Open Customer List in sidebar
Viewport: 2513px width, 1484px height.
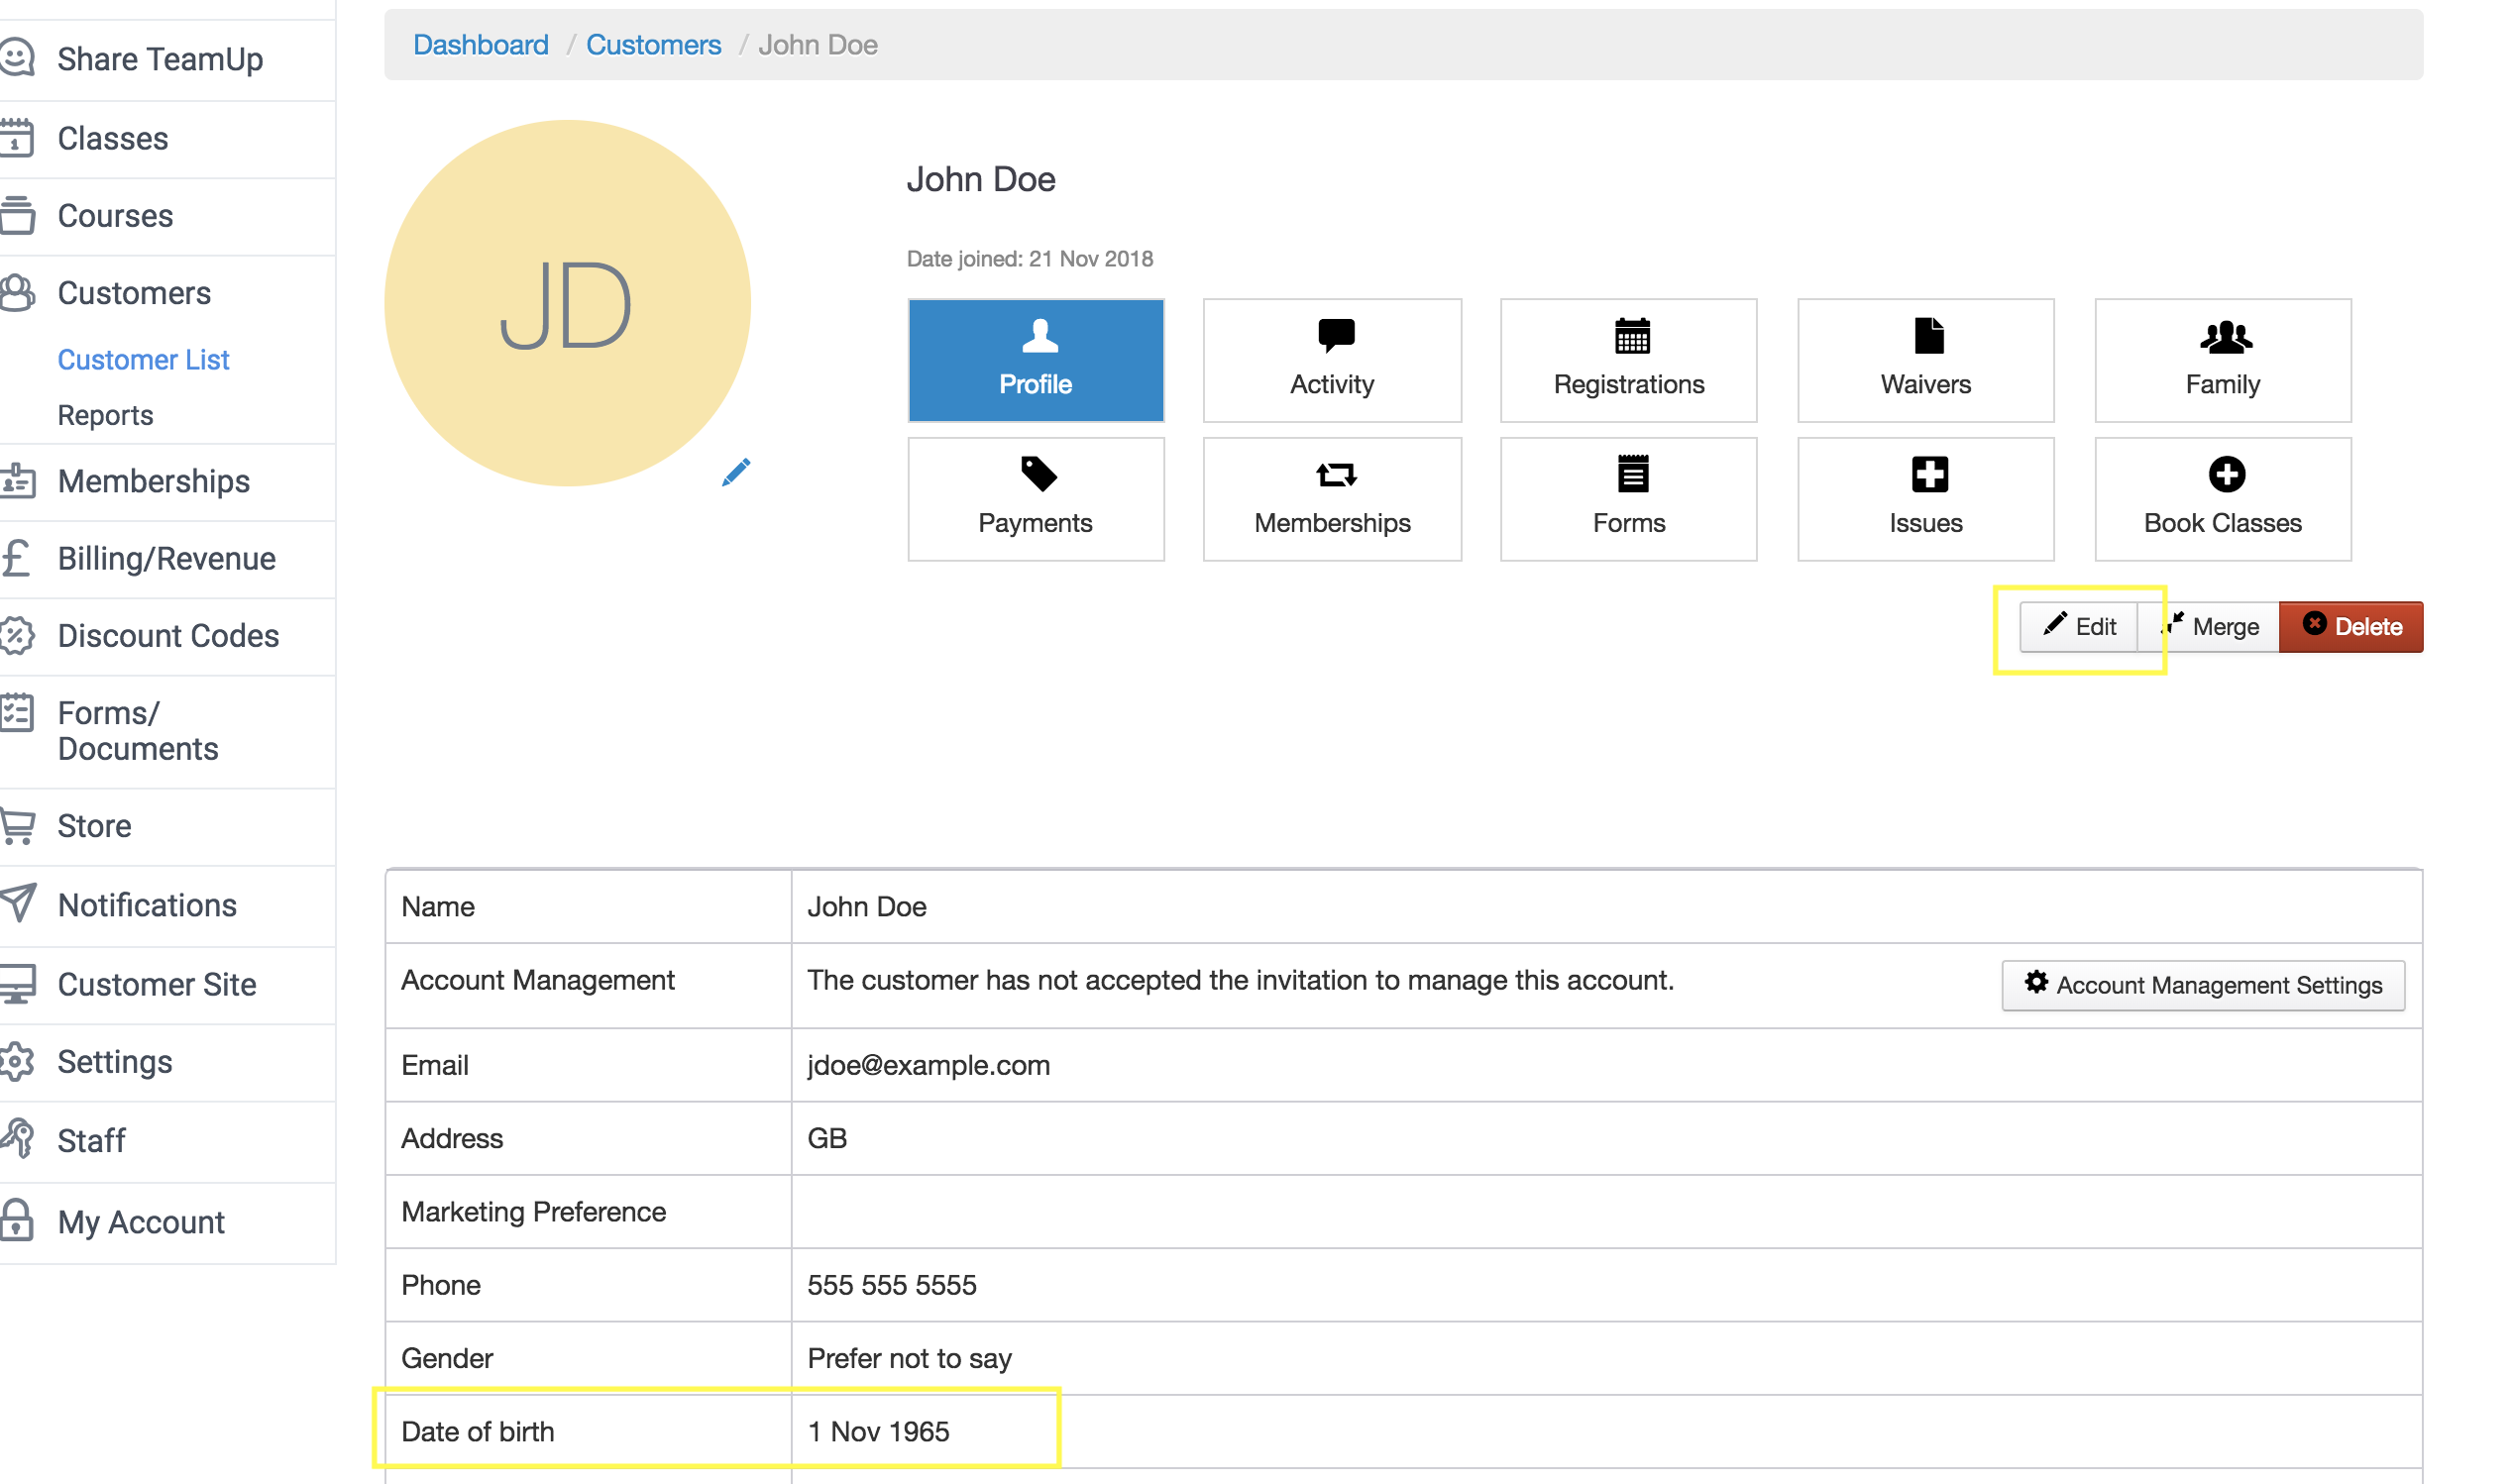[143, 359]
